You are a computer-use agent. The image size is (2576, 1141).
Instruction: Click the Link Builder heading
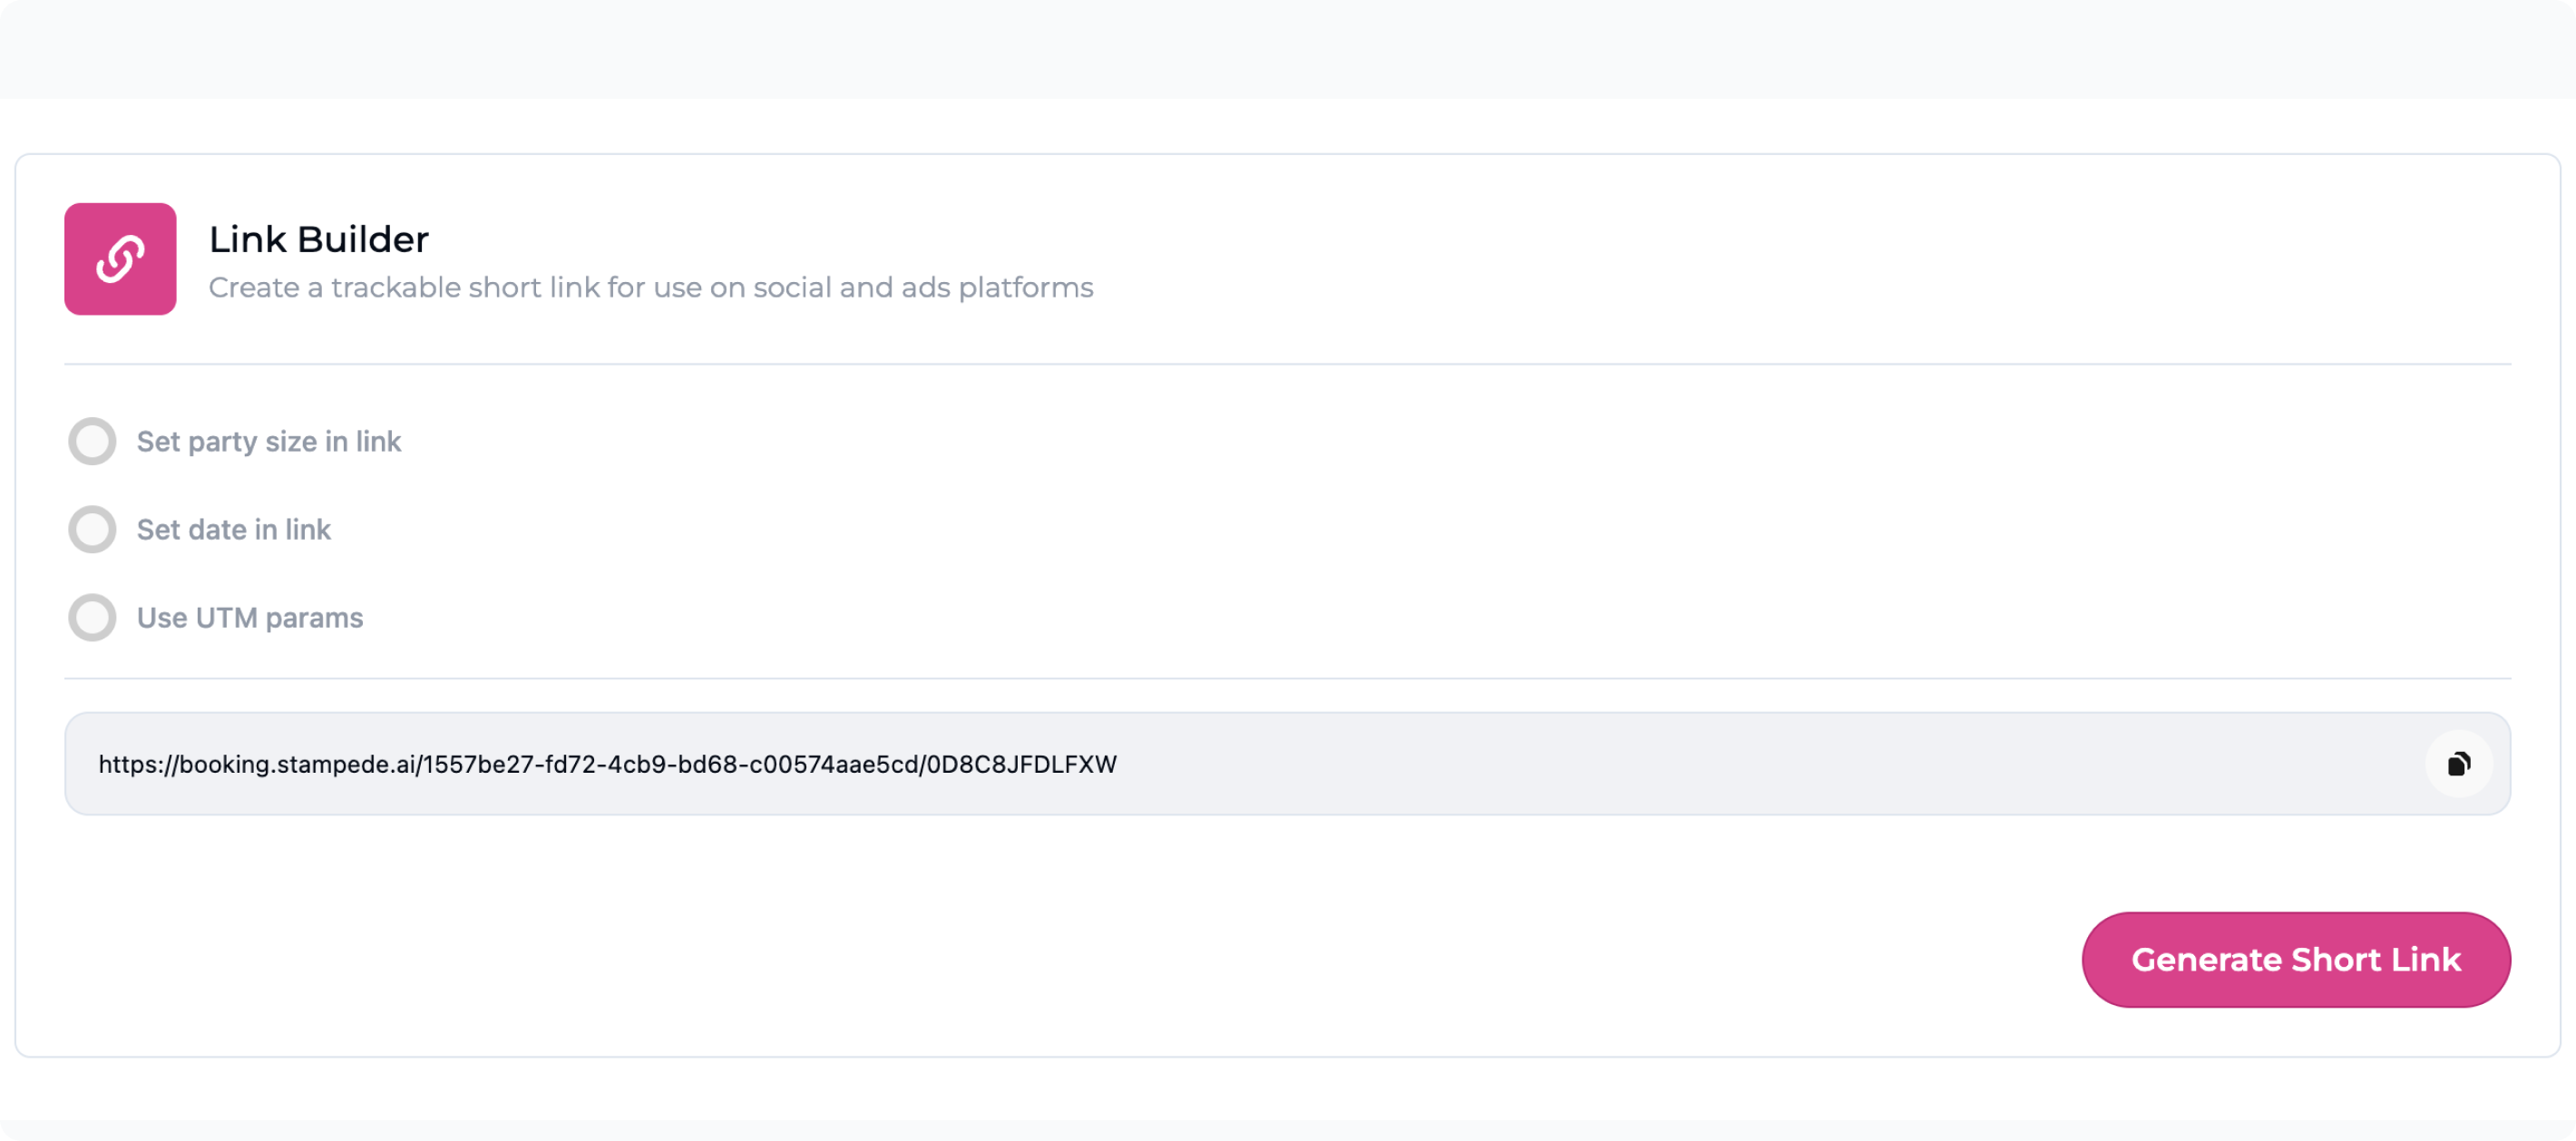(x=318, y=239)
